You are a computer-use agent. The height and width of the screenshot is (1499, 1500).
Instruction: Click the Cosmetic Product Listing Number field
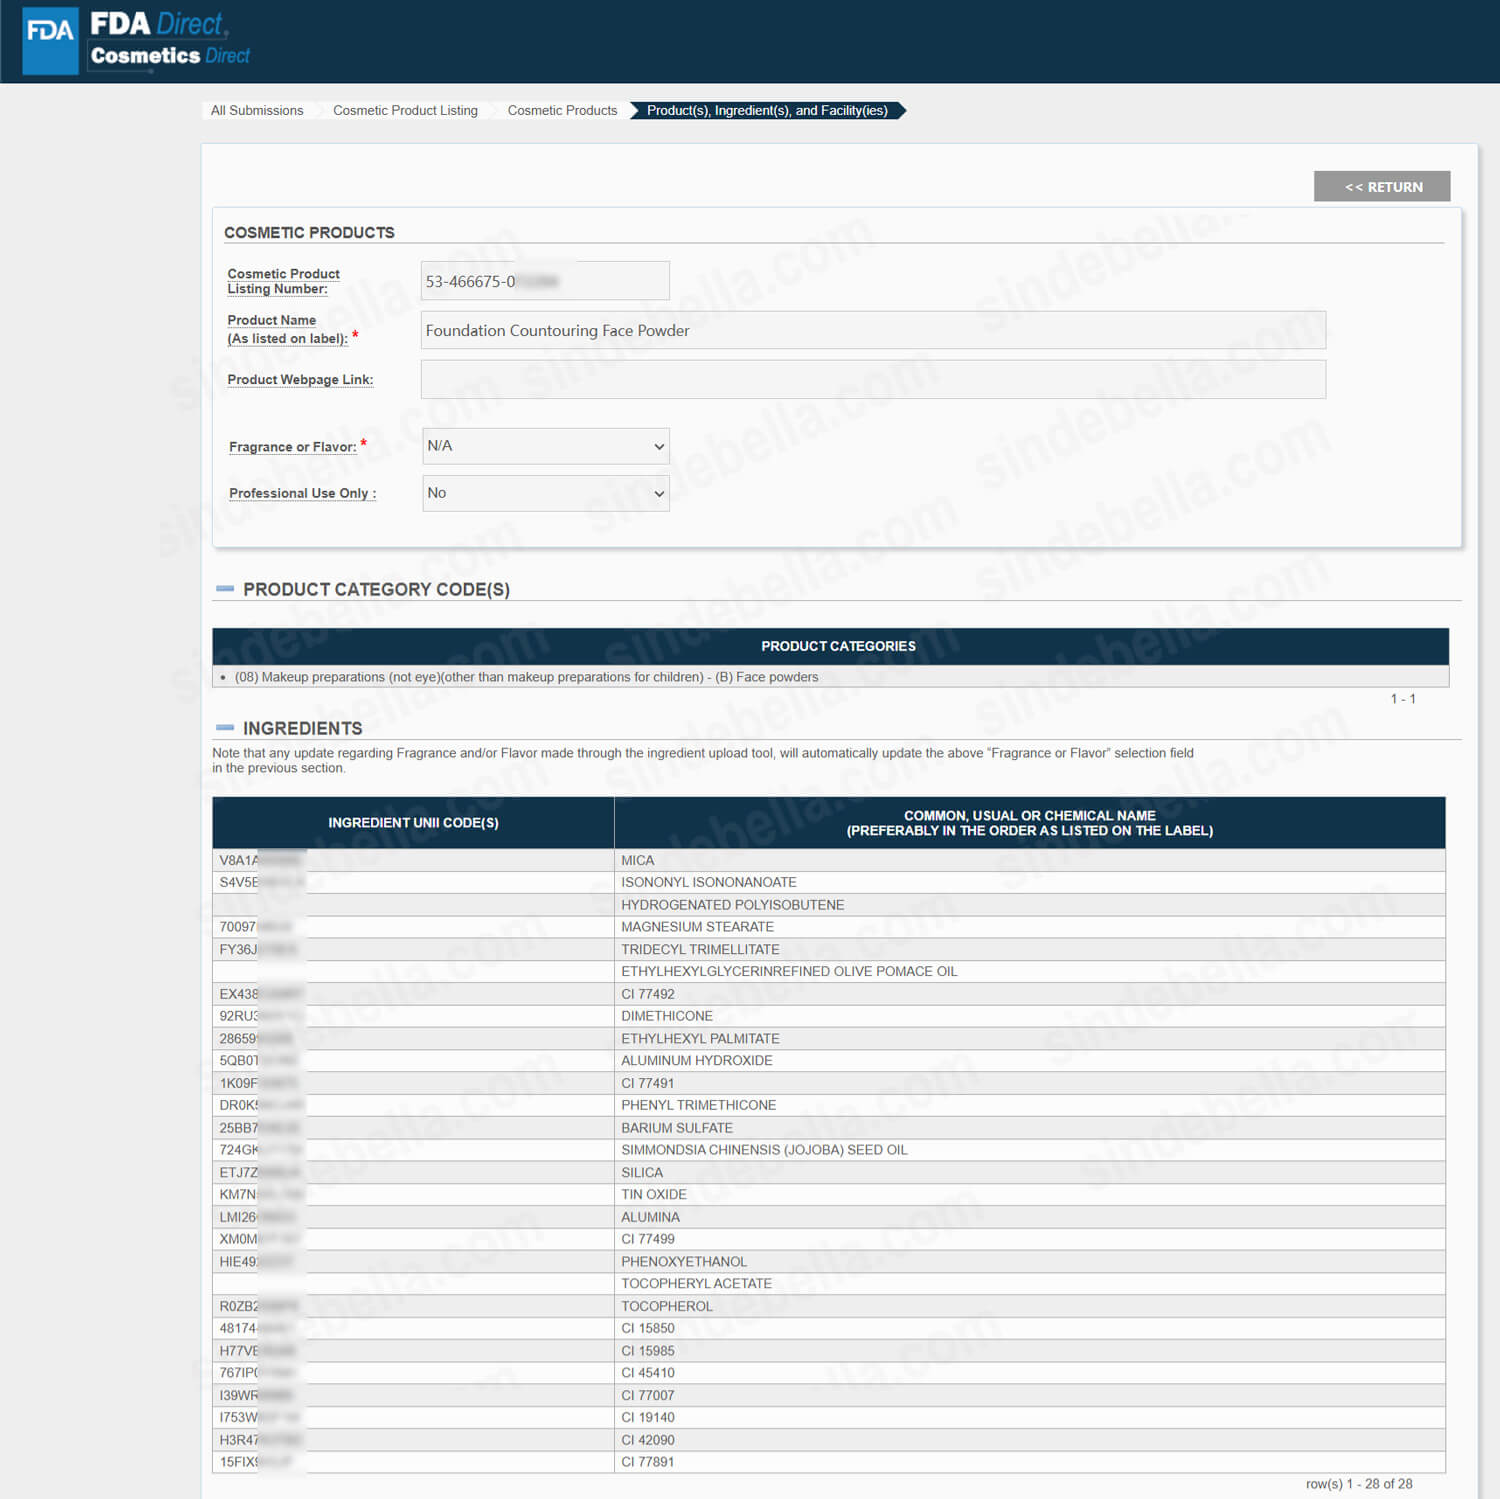pyautogui.click(x=544, y=281)
